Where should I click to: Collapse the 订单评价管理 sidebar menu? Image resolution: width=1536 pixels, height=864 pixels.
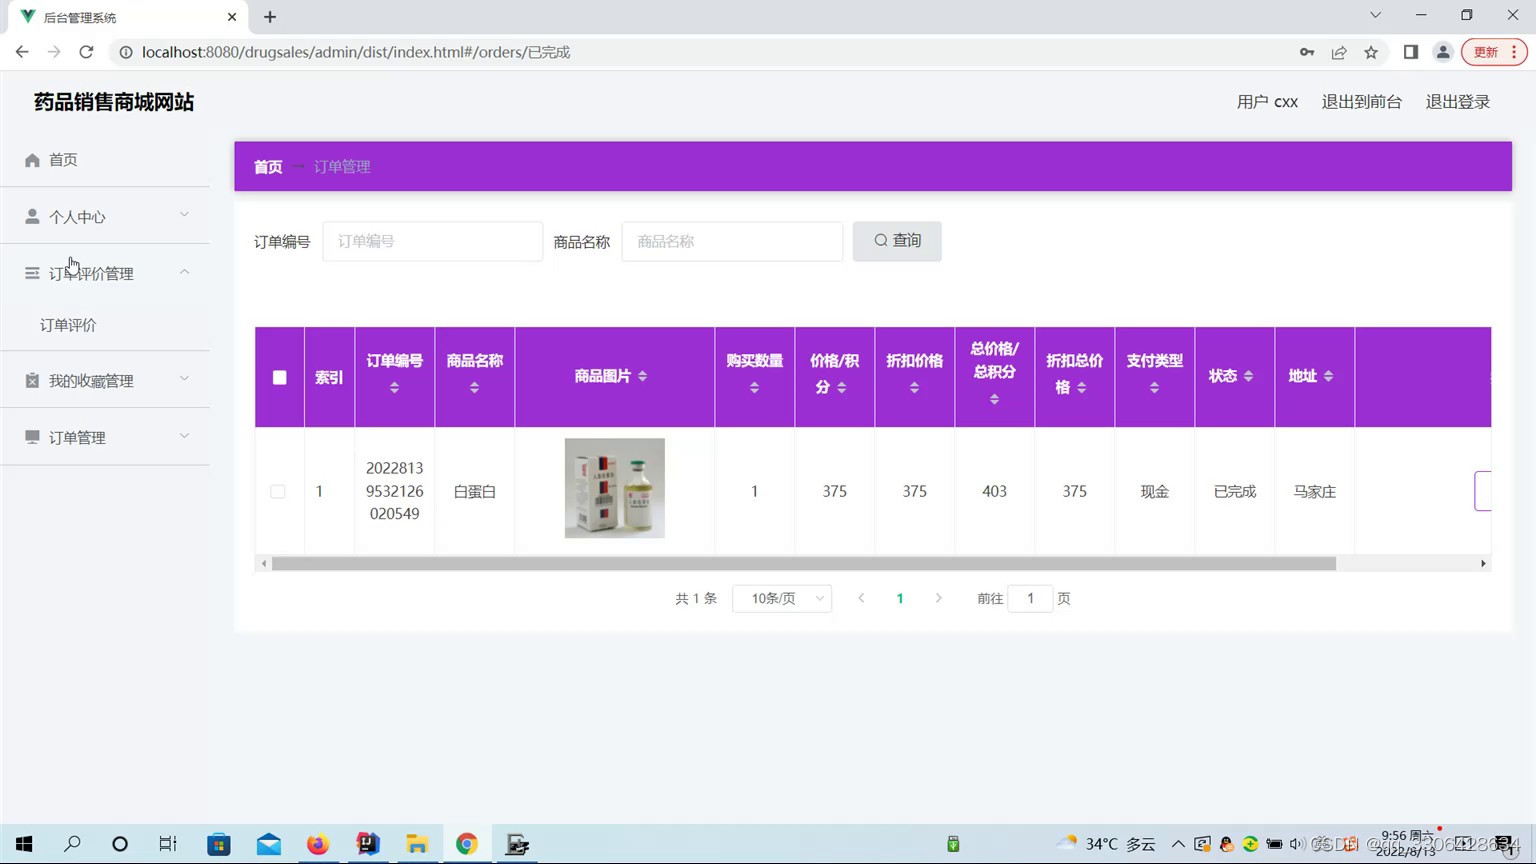[105, 273]
